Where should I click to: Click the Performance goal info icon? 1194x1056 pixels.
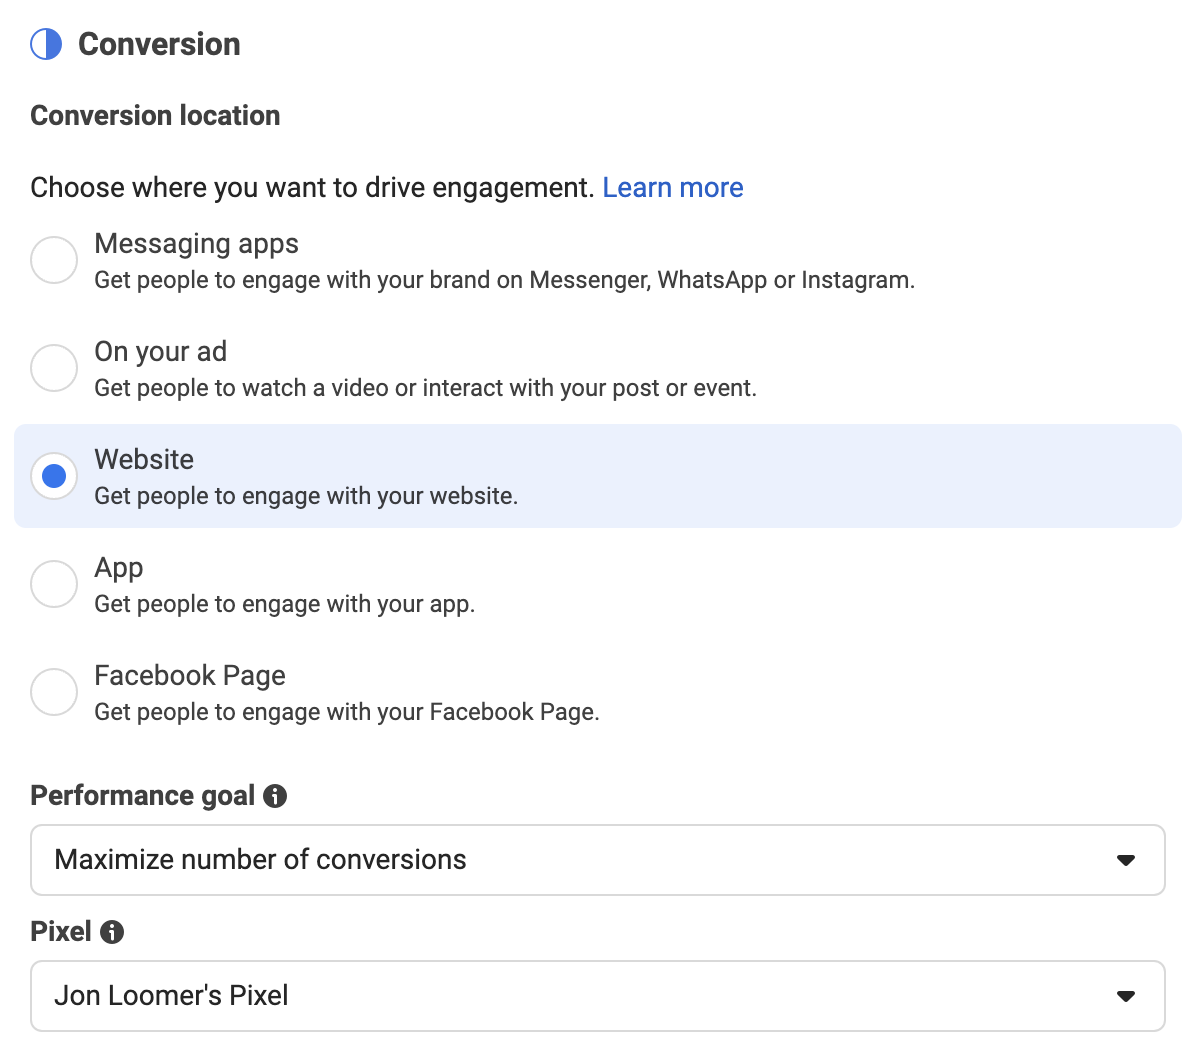point(275,796)
